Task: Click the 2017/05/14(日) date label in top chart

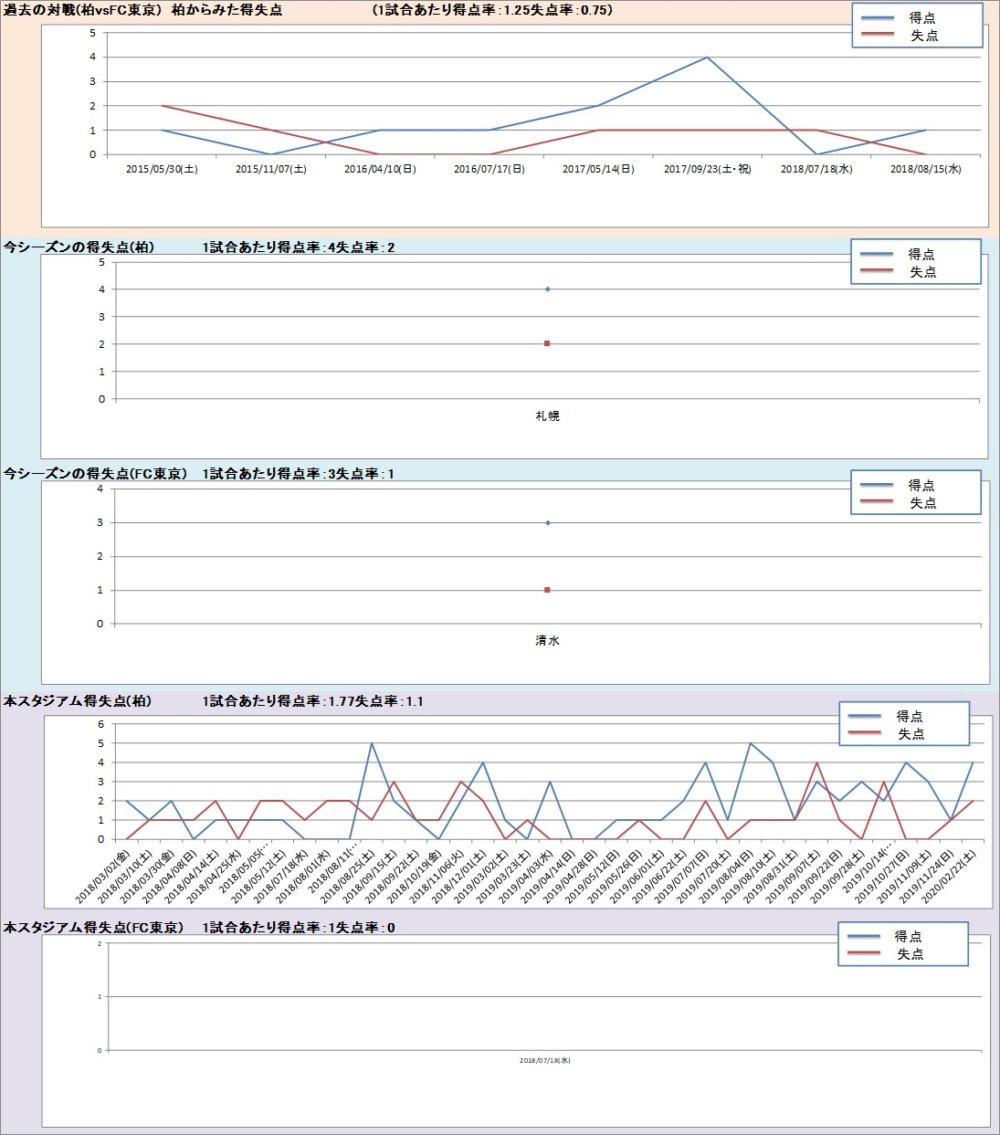Action: (598, 170)
